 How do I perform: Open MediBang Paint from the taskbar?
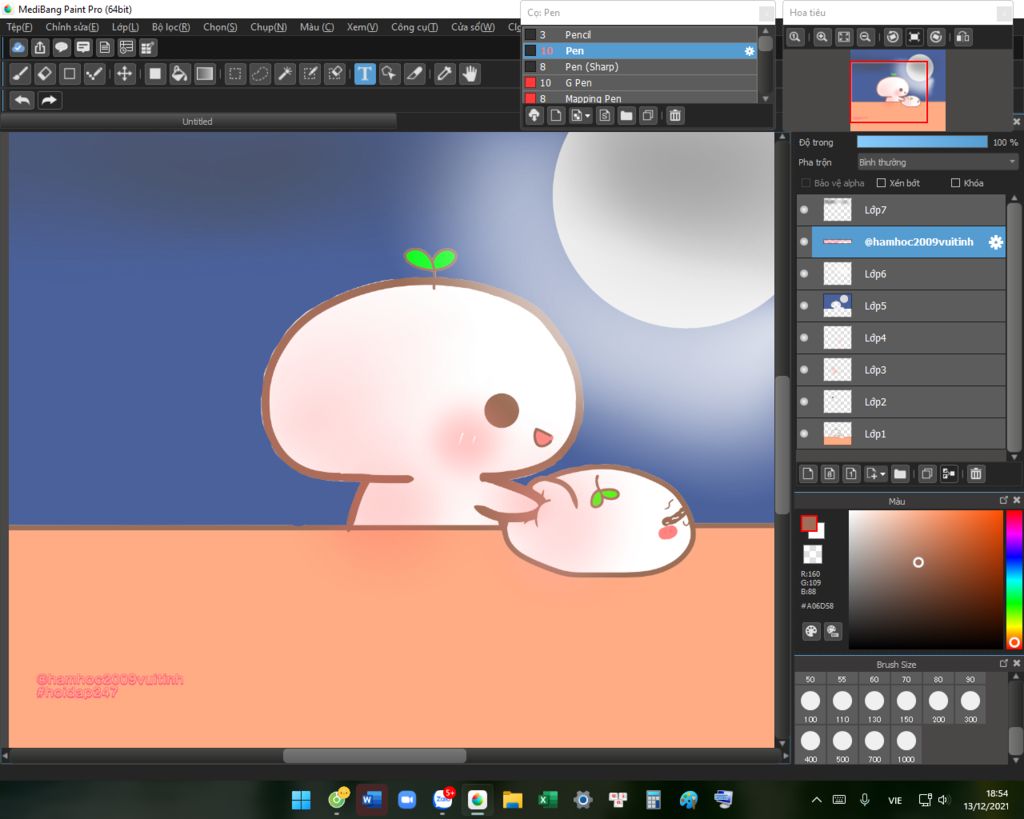tap(477, 799)
